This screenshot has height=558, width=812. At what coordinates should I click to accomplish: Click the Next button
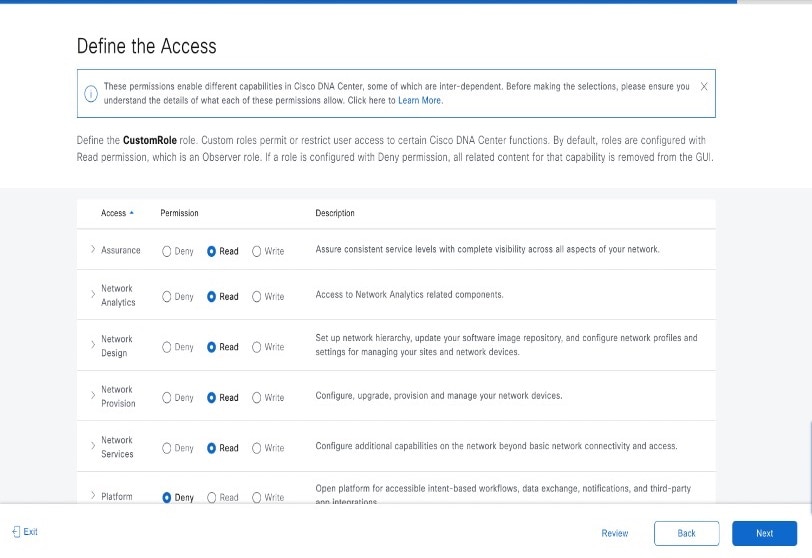pos(764,533)
